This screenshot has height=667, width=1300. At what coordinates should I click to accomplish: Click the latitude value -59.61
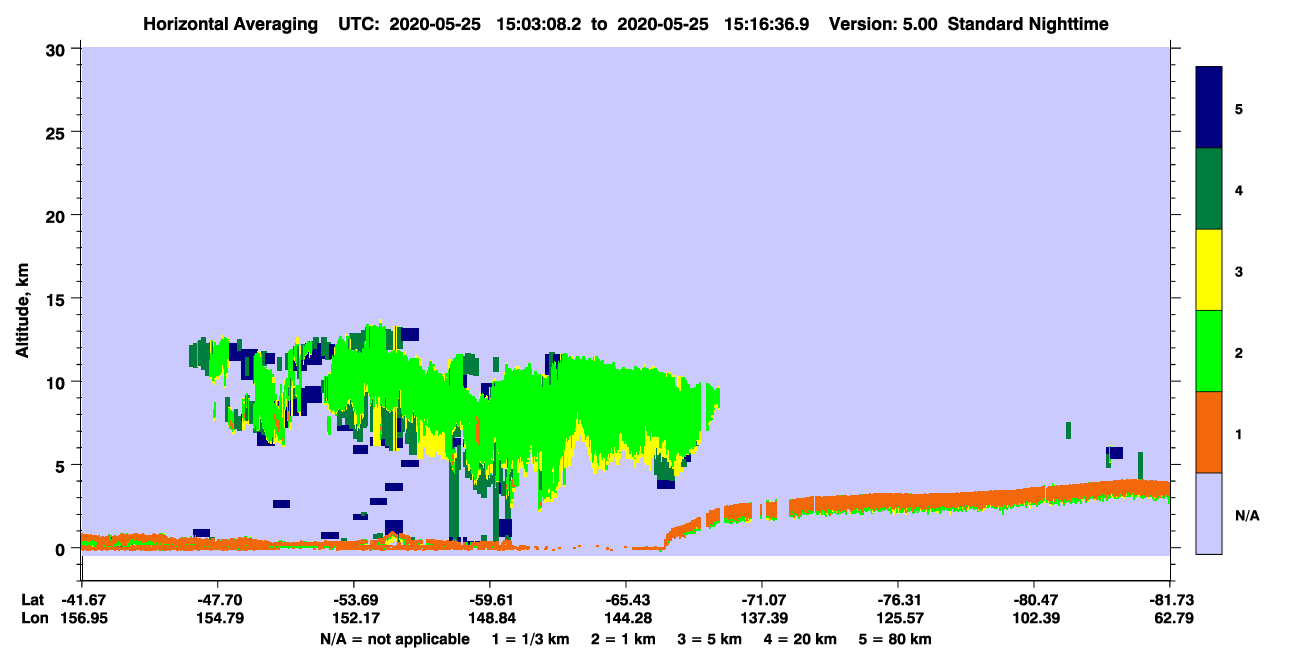click(489, 600)
